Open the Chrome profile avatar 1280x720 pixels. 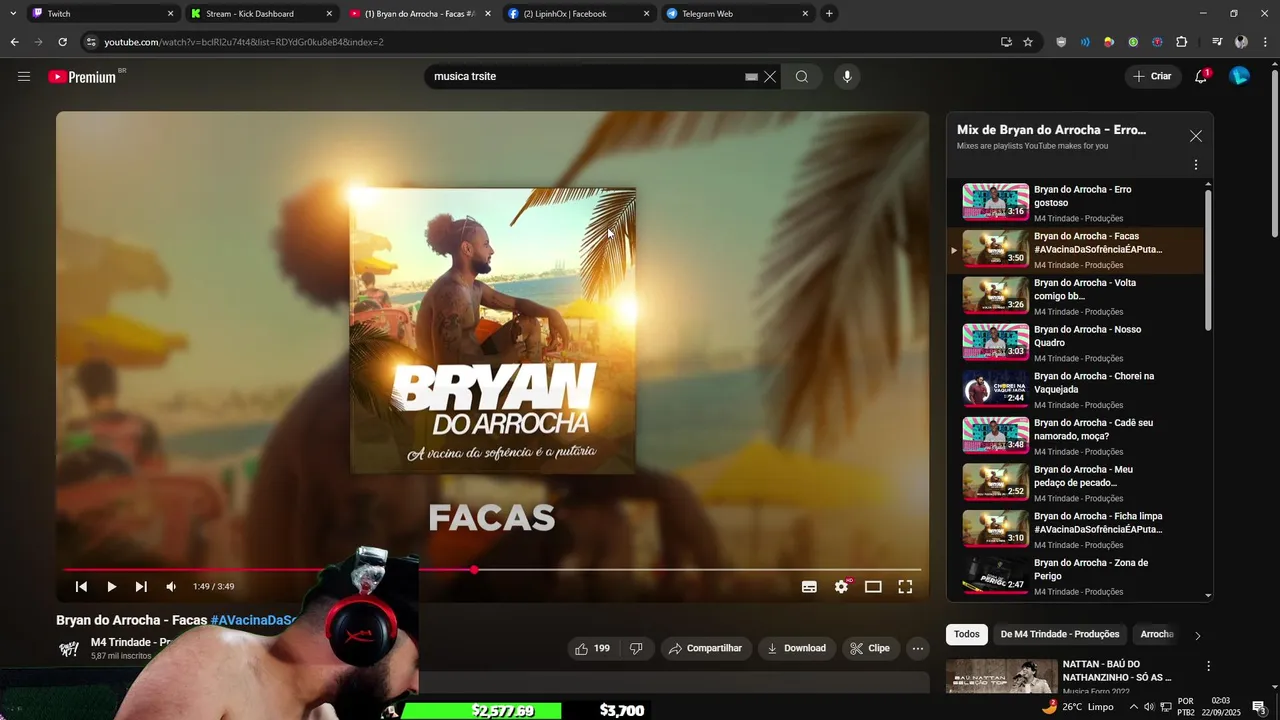tap(1241, 42)
